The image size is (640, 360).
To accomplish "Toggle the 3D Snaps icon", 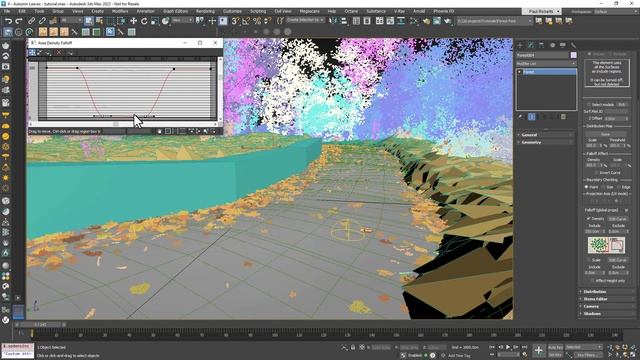I will click(235, 20).
